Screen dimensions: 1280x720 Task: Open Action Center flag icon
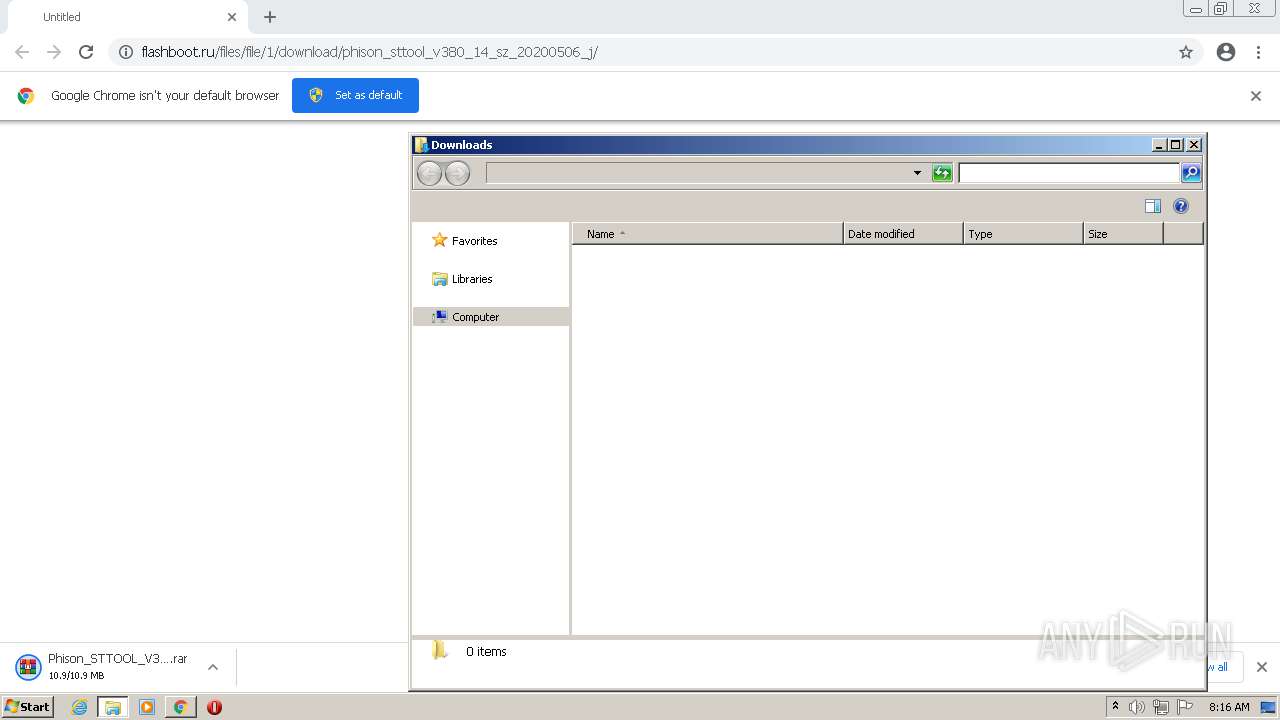click(x=1185, y=707)
